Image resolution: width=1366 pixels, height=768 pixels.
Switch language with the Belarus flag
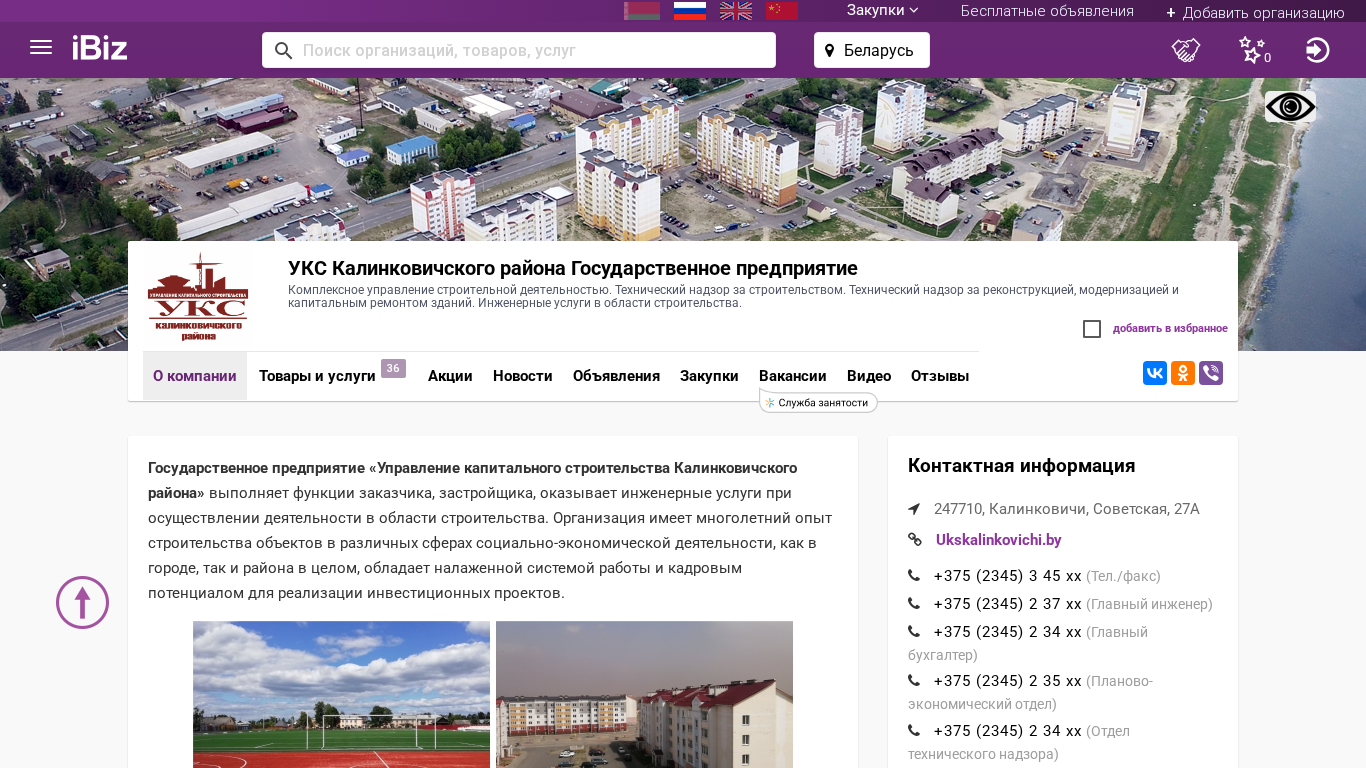[642, 11]
